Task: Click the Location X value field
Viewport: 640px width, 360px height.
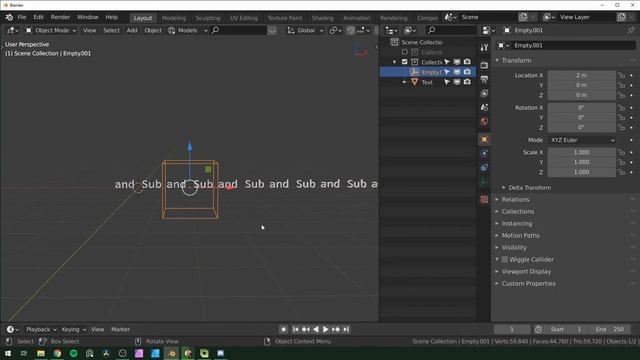Action: click(582, 76)
